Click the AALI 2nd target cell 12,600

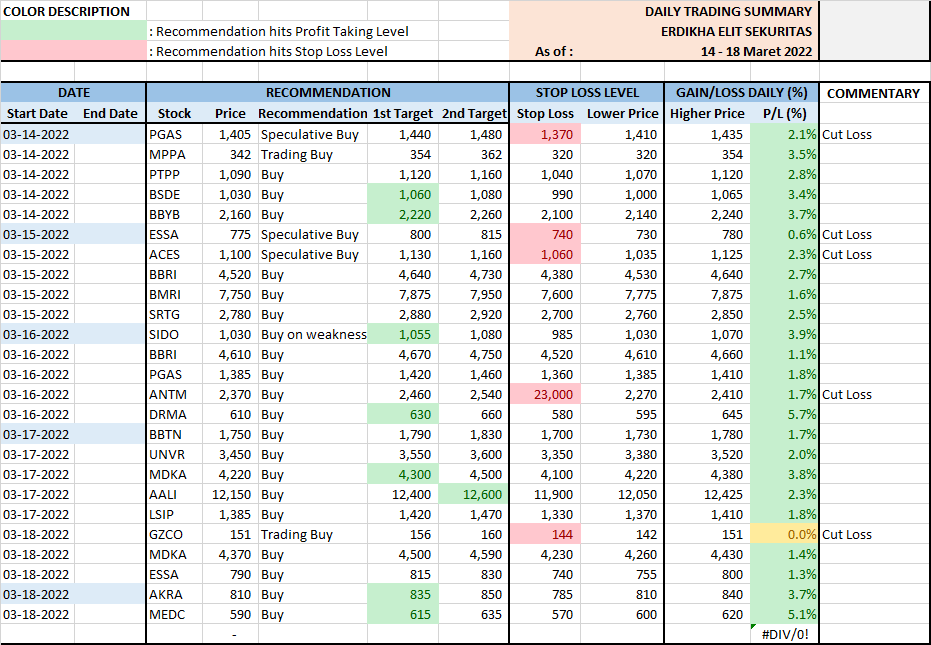(474, 494)
